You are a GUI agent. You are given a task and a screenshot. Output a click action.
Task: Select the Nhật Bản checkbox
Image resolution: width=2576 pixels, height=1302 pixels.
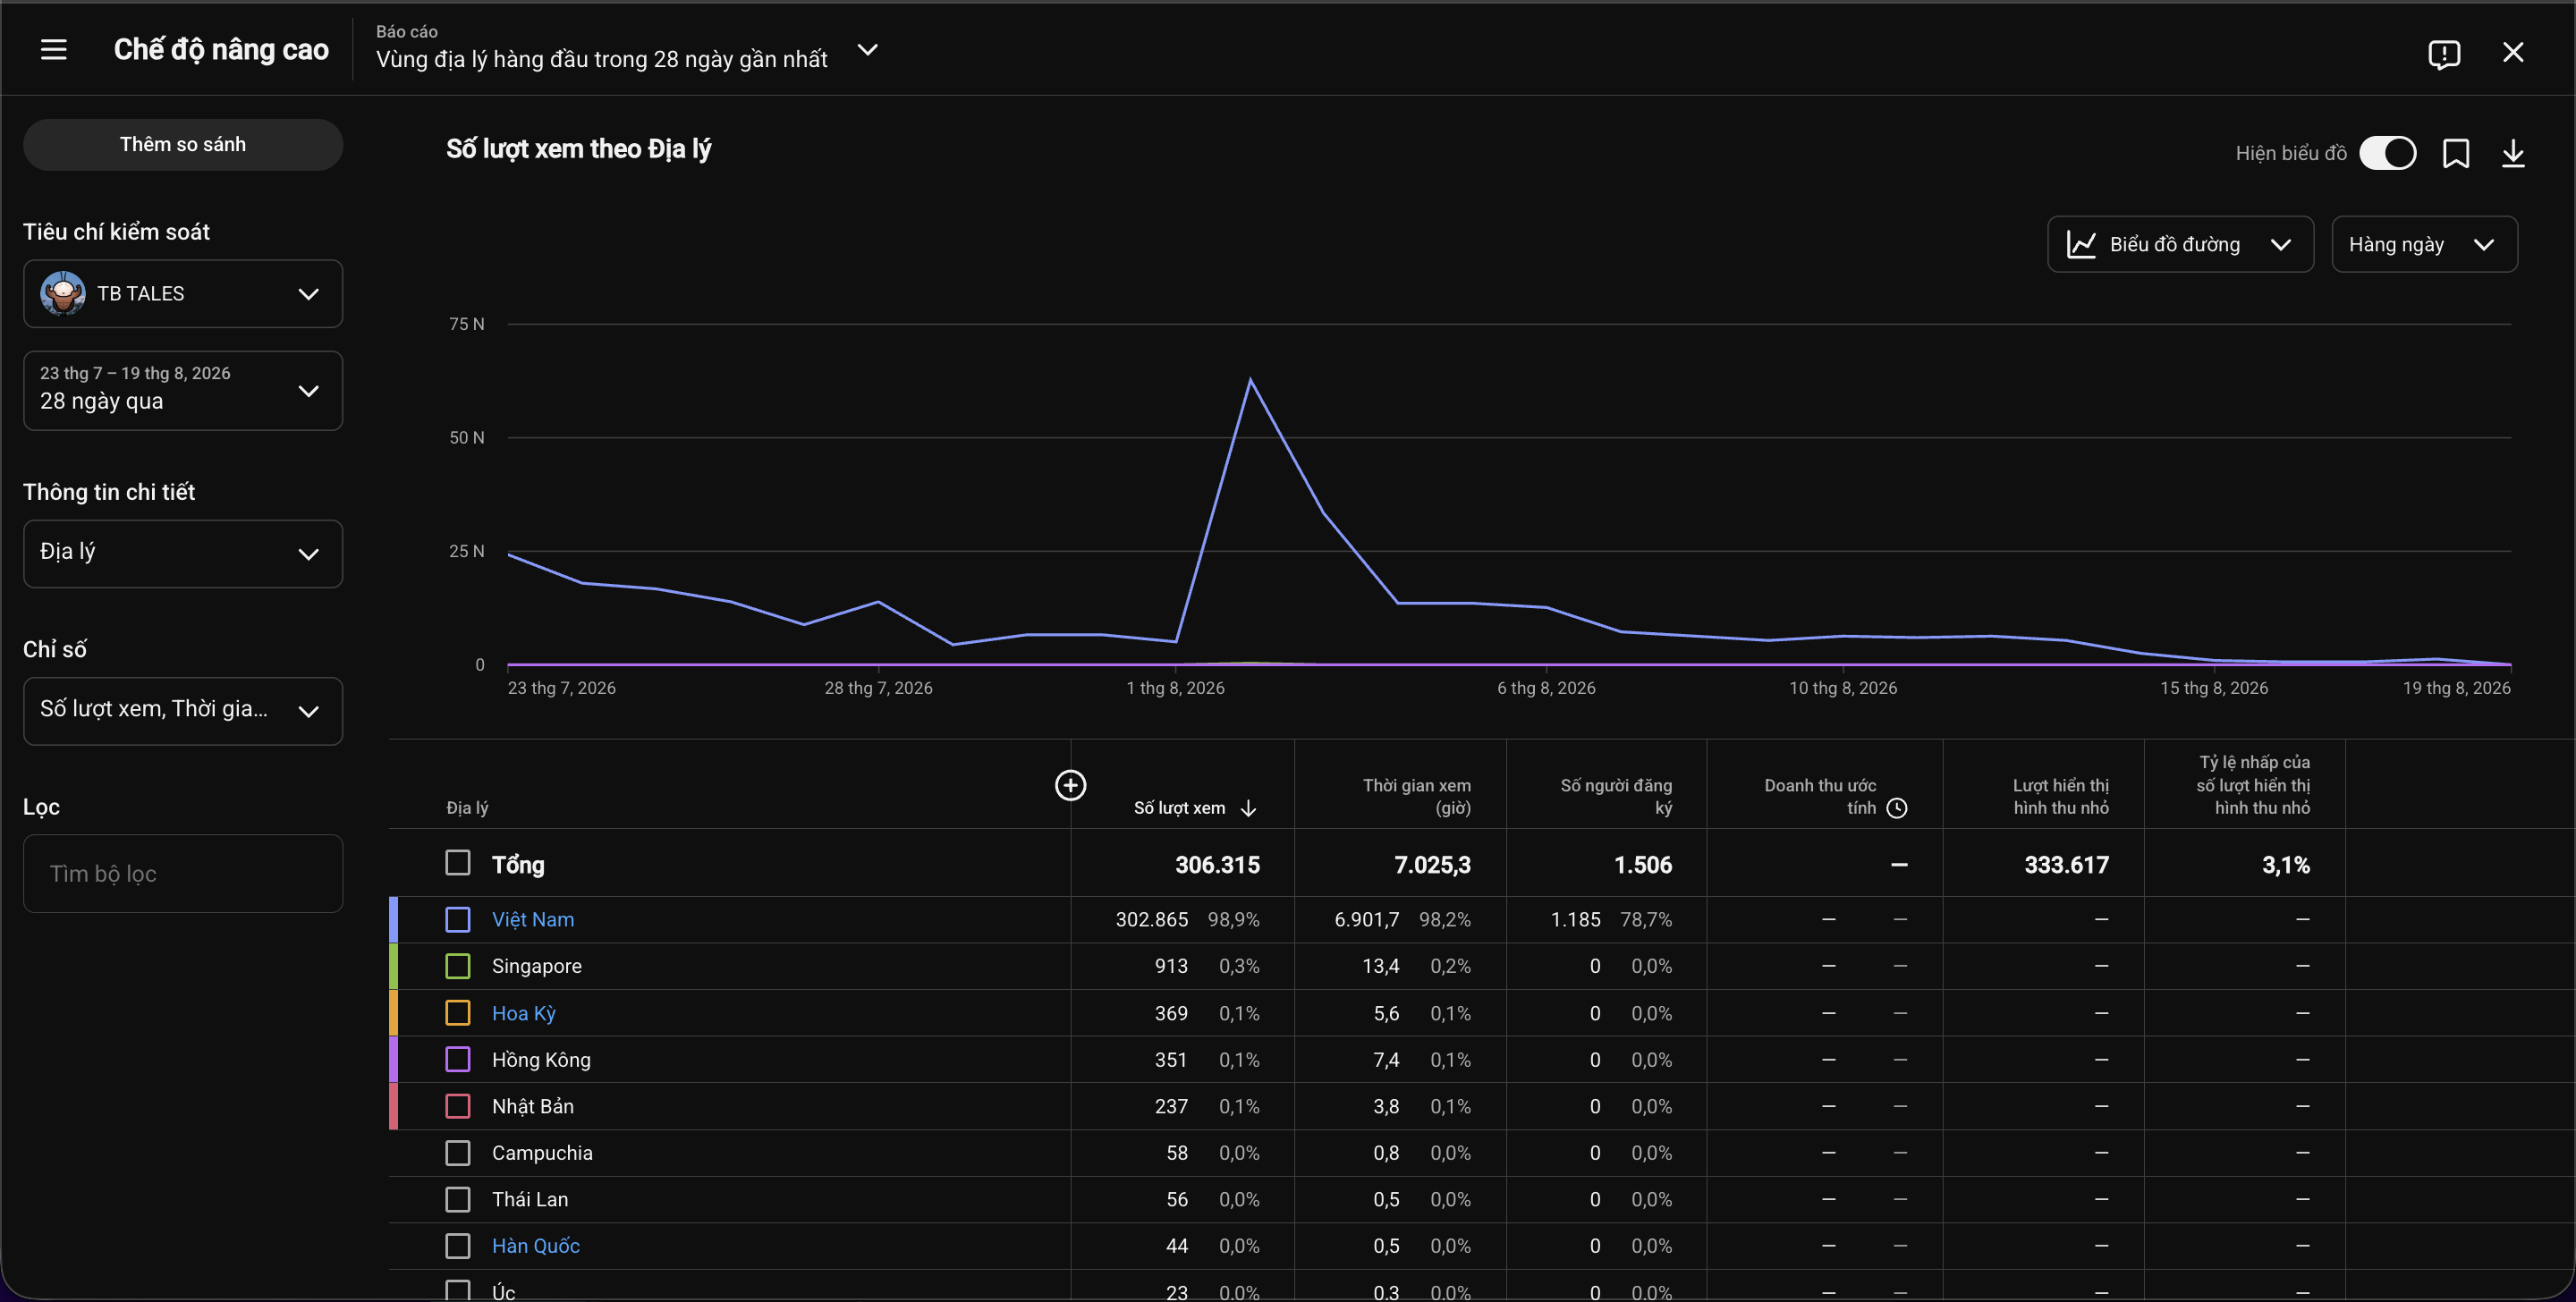point(458,1106)
